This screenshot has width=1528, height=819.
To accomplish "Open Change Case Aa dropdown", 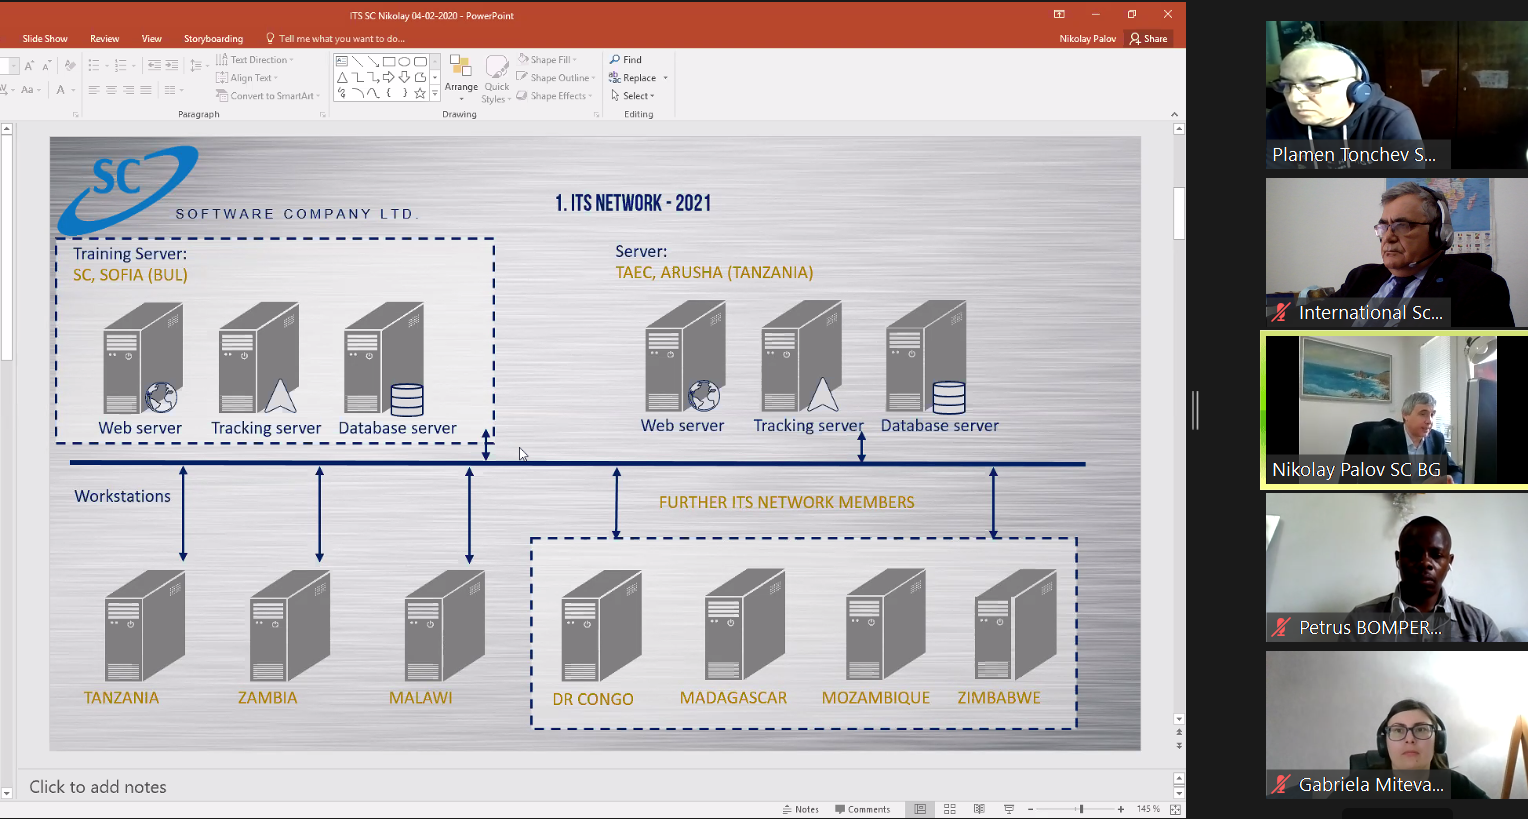I will coord(29,90).
